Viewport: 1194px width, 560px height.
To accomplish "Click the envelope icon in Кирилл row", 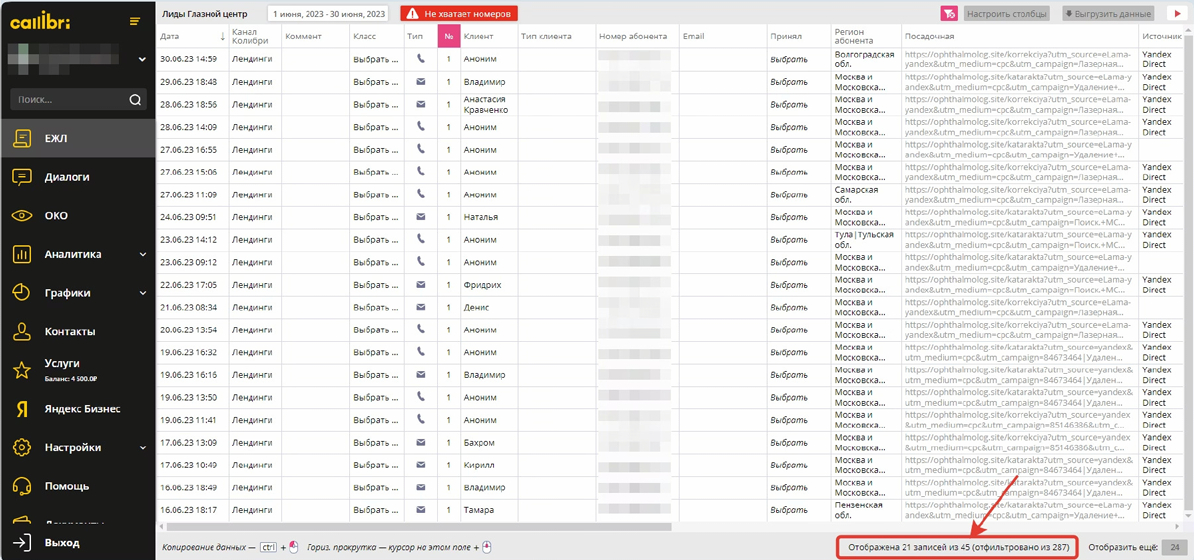I will pyautogui.click(x=420, y=465).
